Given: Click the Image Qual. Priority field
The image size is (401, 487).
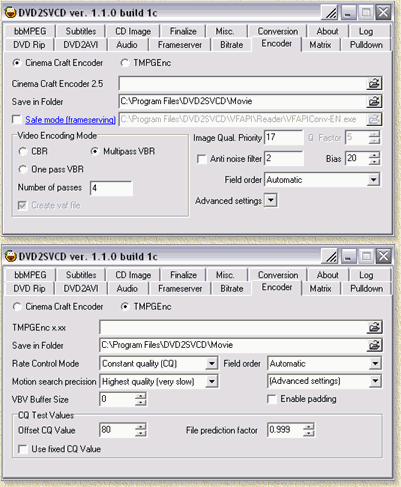Looking at the screenshot, I should pos(284,137).
